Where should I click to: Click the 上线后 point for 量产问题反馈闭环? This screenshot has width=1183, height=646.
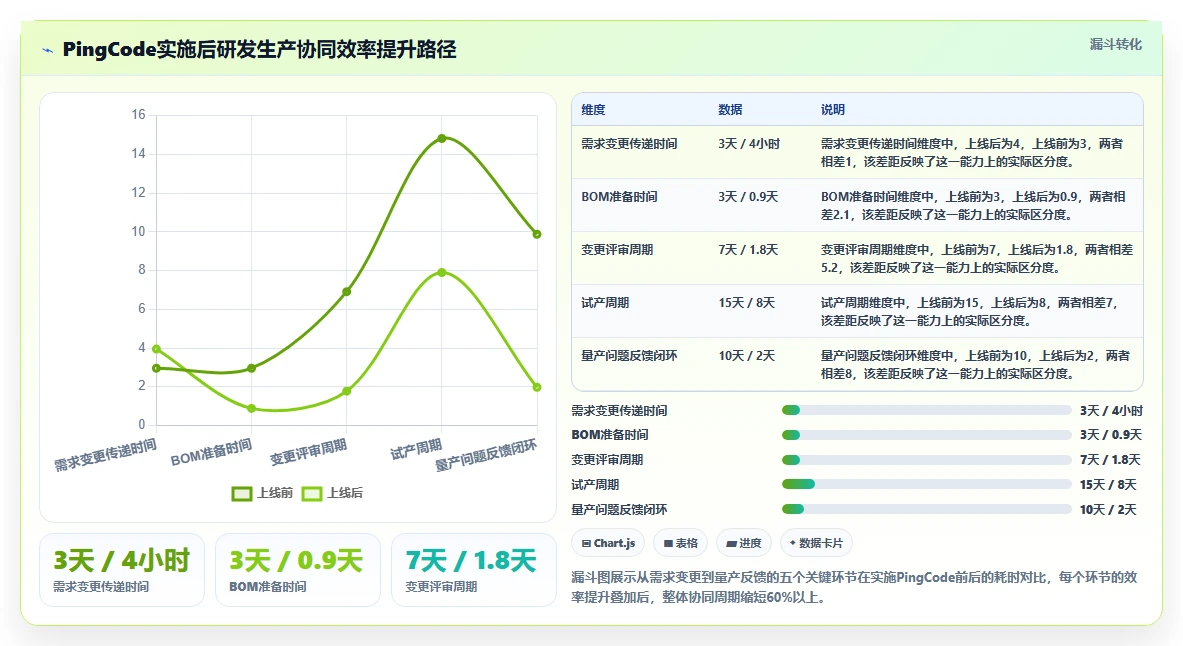[537, 387]
